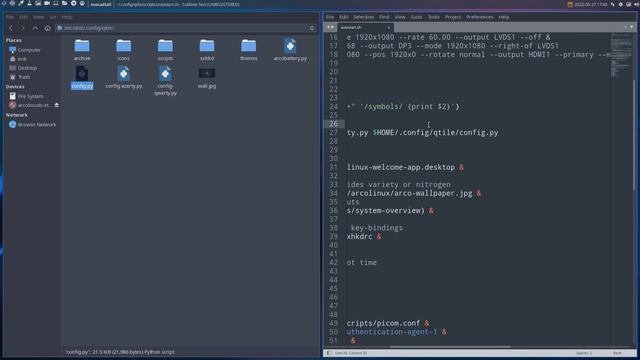The height and width of the screenshot is (360, 640).
Task: Open the Sublime Text Tools menu
Action: (x=433, y=17)
